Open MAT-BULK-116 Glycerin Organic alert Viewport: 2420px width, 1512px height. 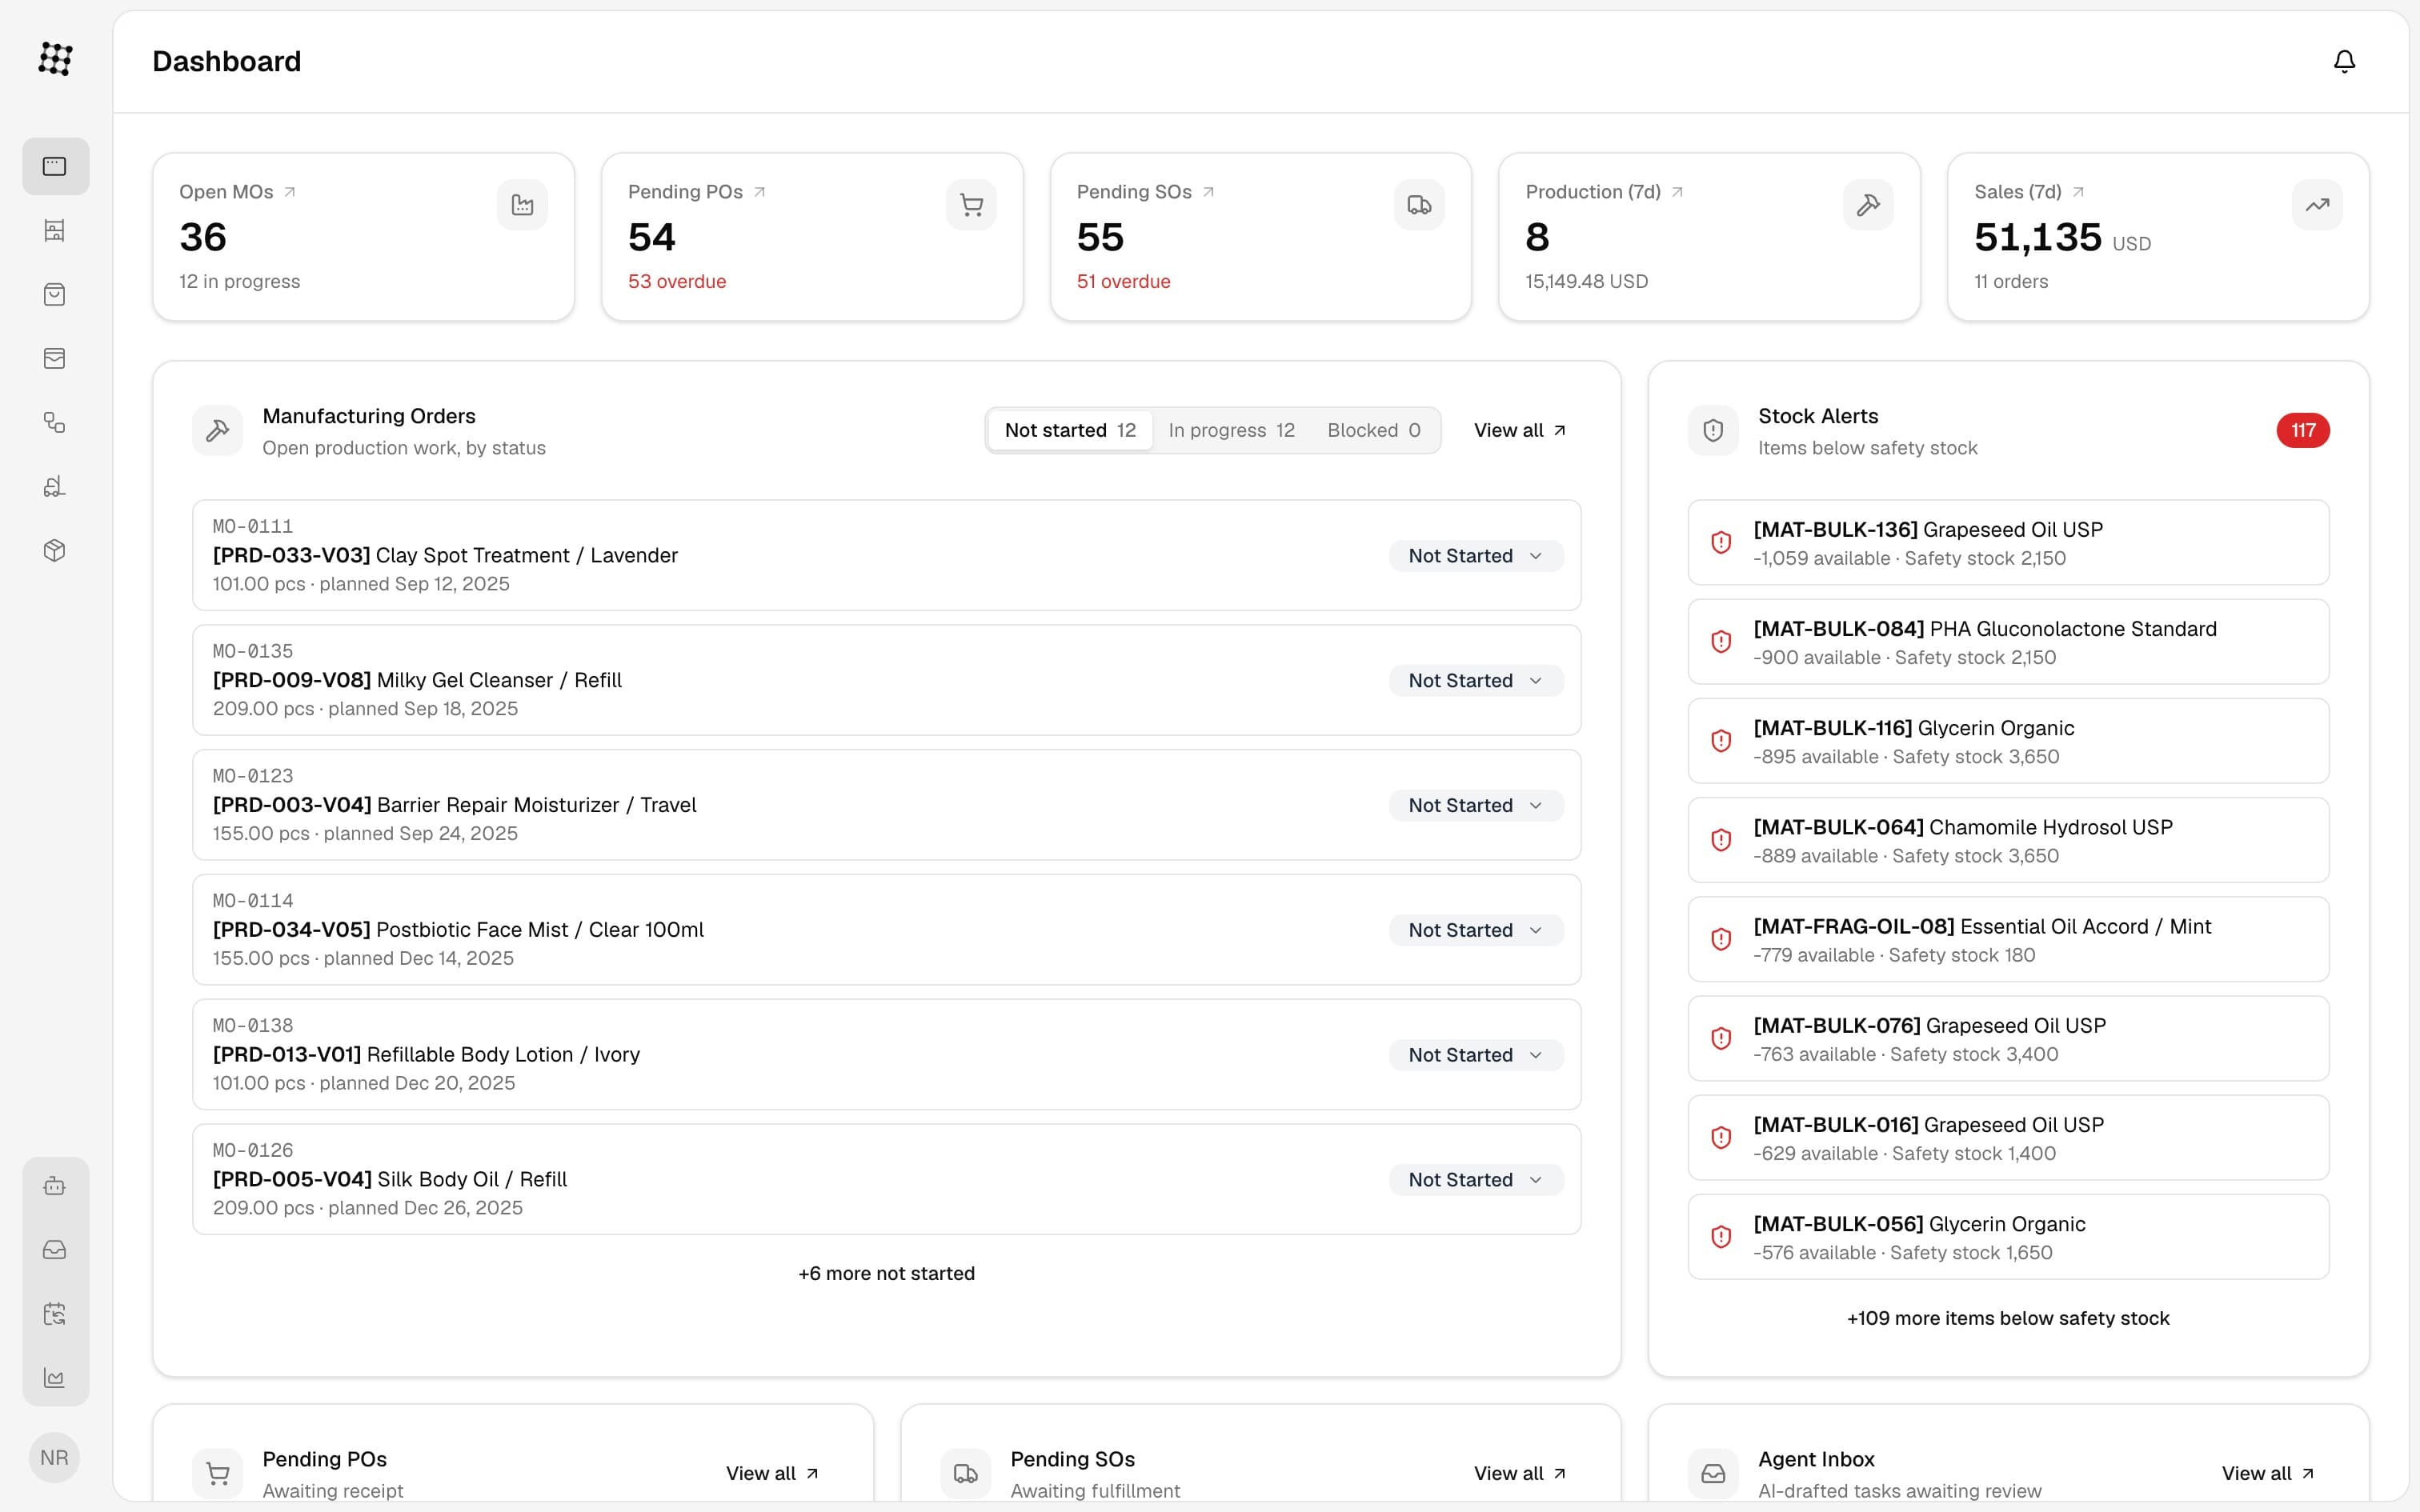[2008, 741]
